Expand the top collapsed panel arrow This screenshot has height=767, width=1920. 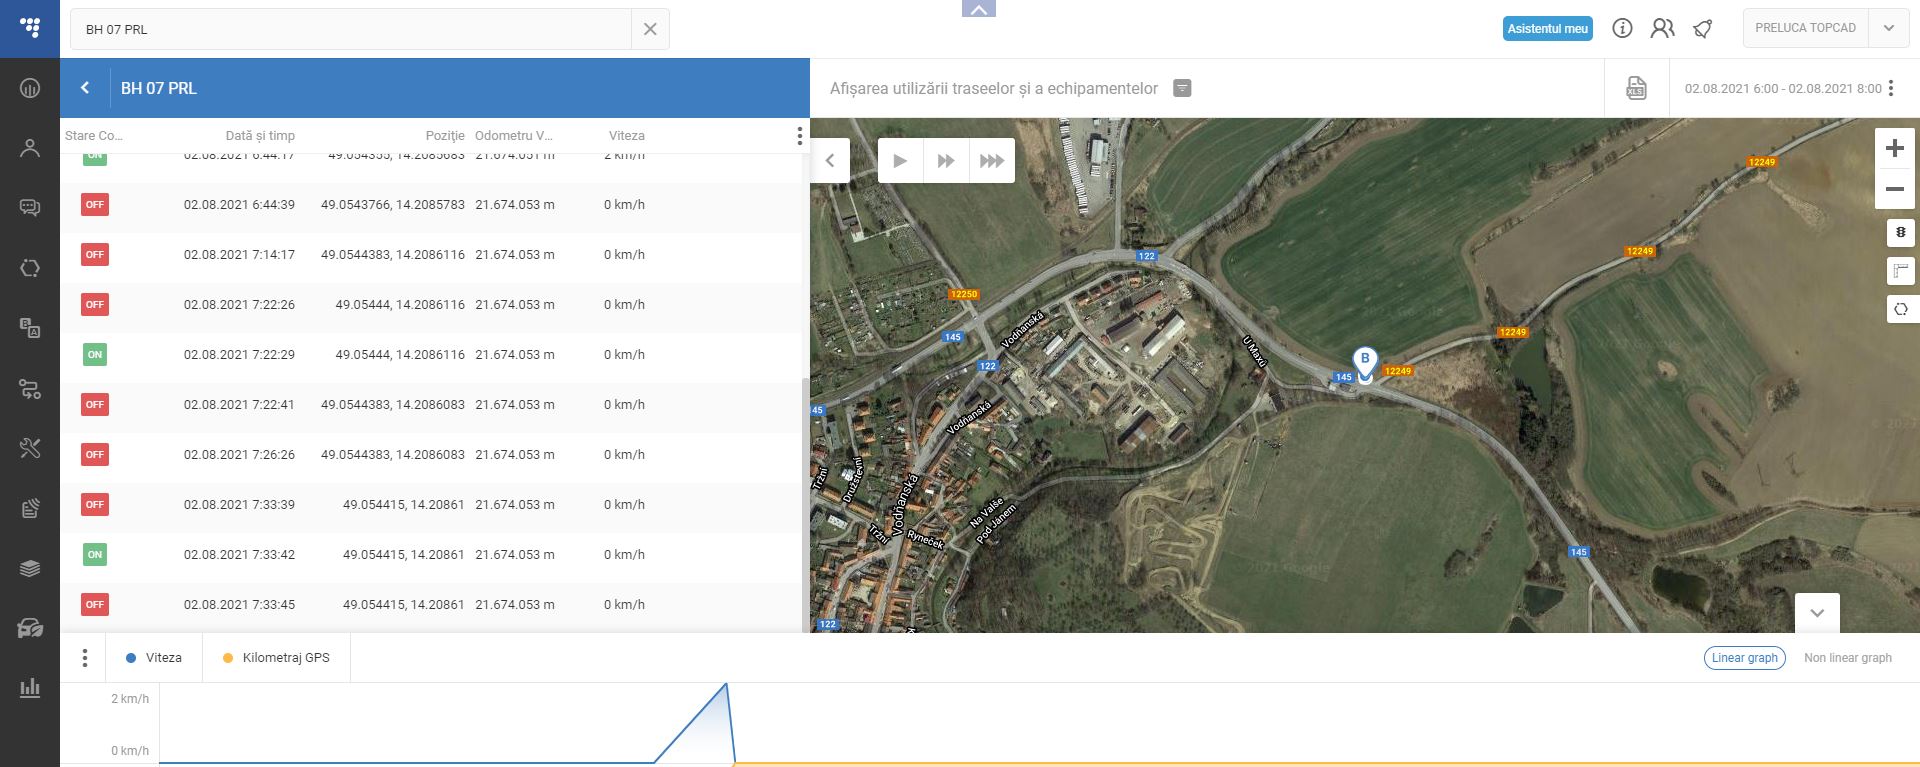(978, 9)
